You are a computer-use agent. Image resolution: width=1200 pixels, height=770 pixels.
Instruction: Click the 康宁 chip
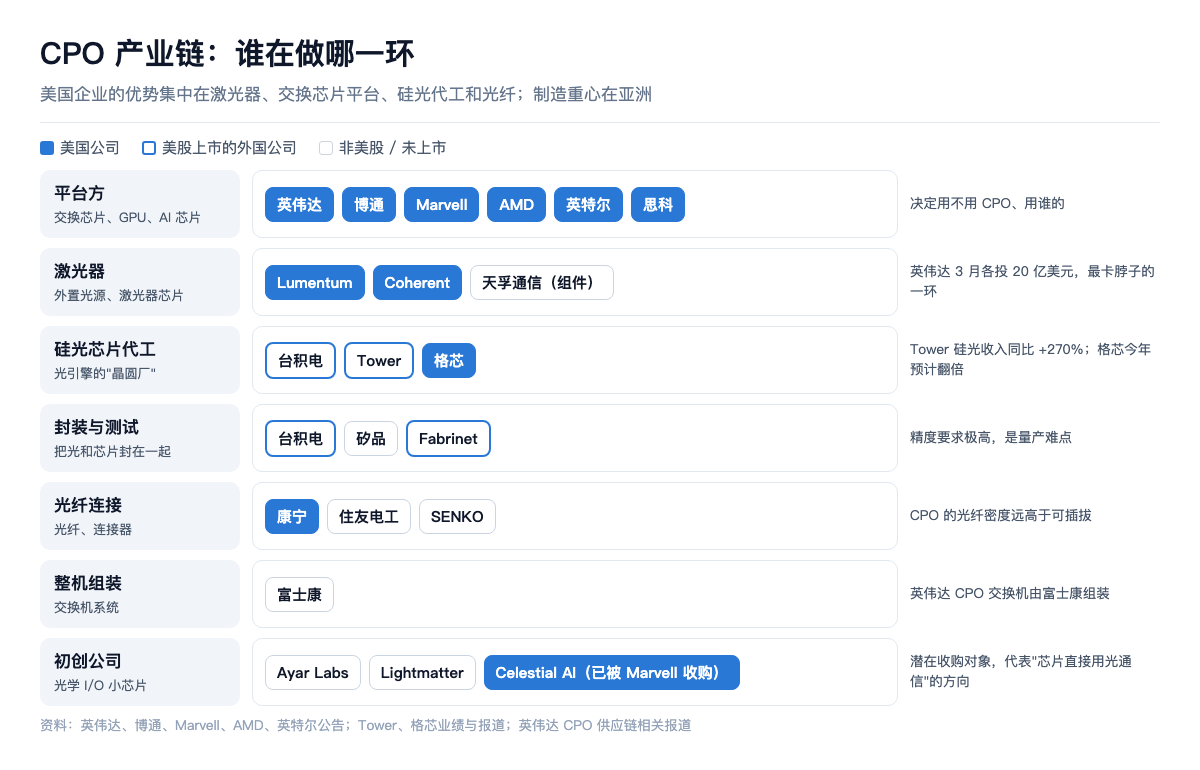[x=292, y=516]
